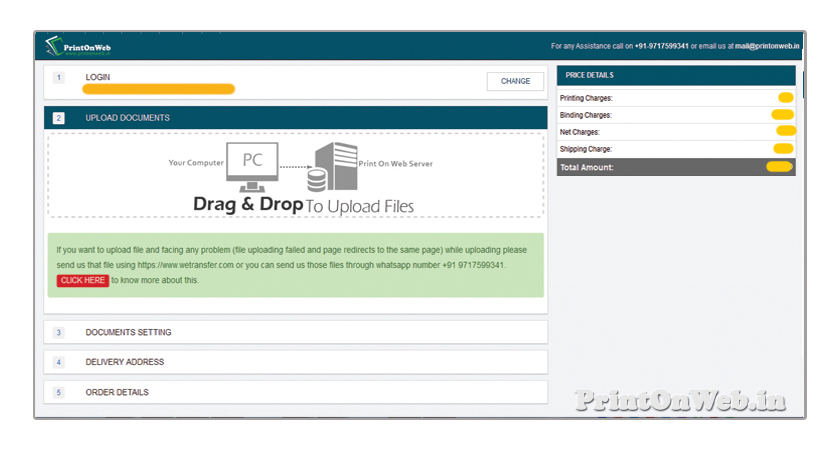840x450 pixels.
Task: Click the PrintOnWeb logo
Action: click(78, 47)
